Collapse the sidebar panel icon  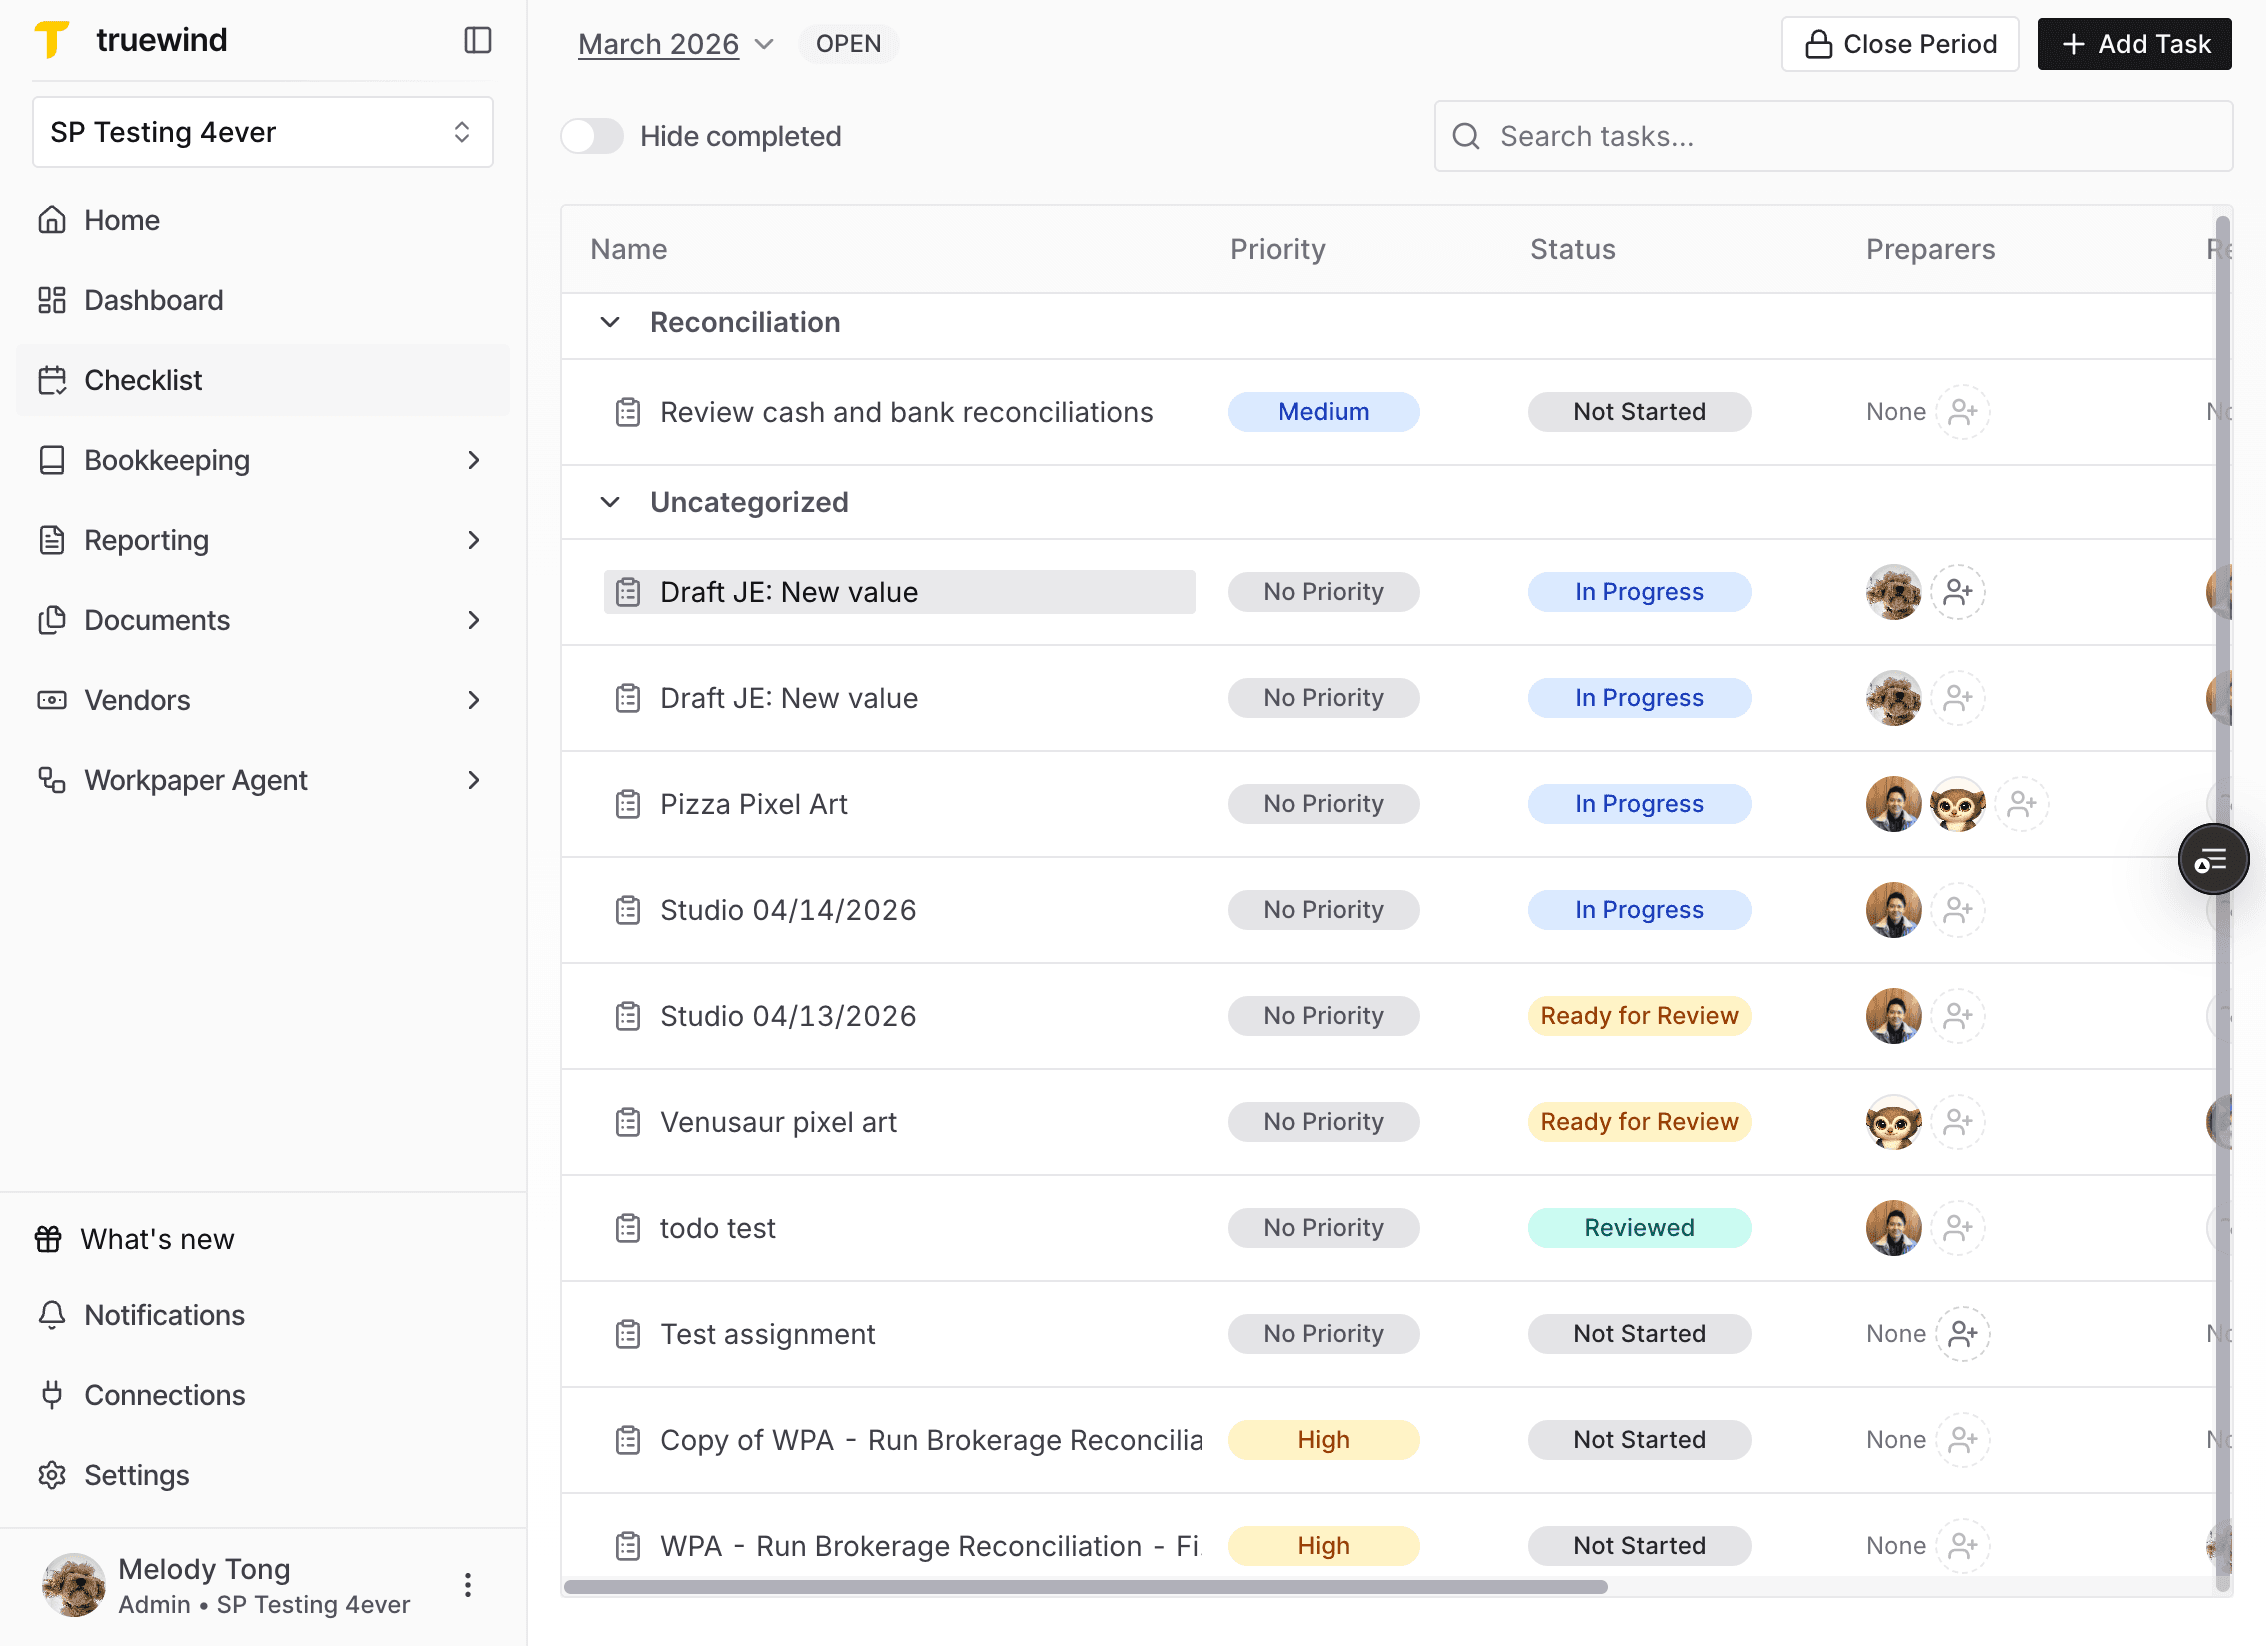pos(478,40)
